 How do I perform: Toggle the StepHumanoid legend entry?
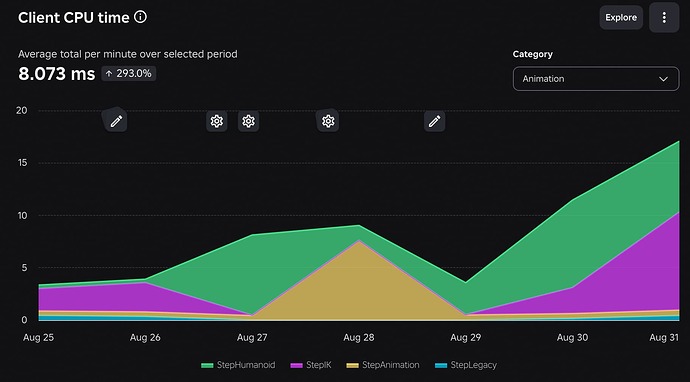pos(238,365)
